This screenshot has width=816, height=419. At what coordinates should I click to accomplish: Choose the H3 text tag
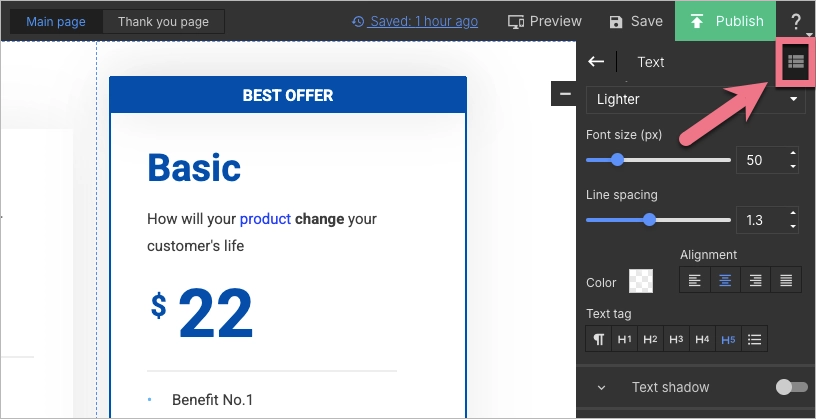pos(676,339)
